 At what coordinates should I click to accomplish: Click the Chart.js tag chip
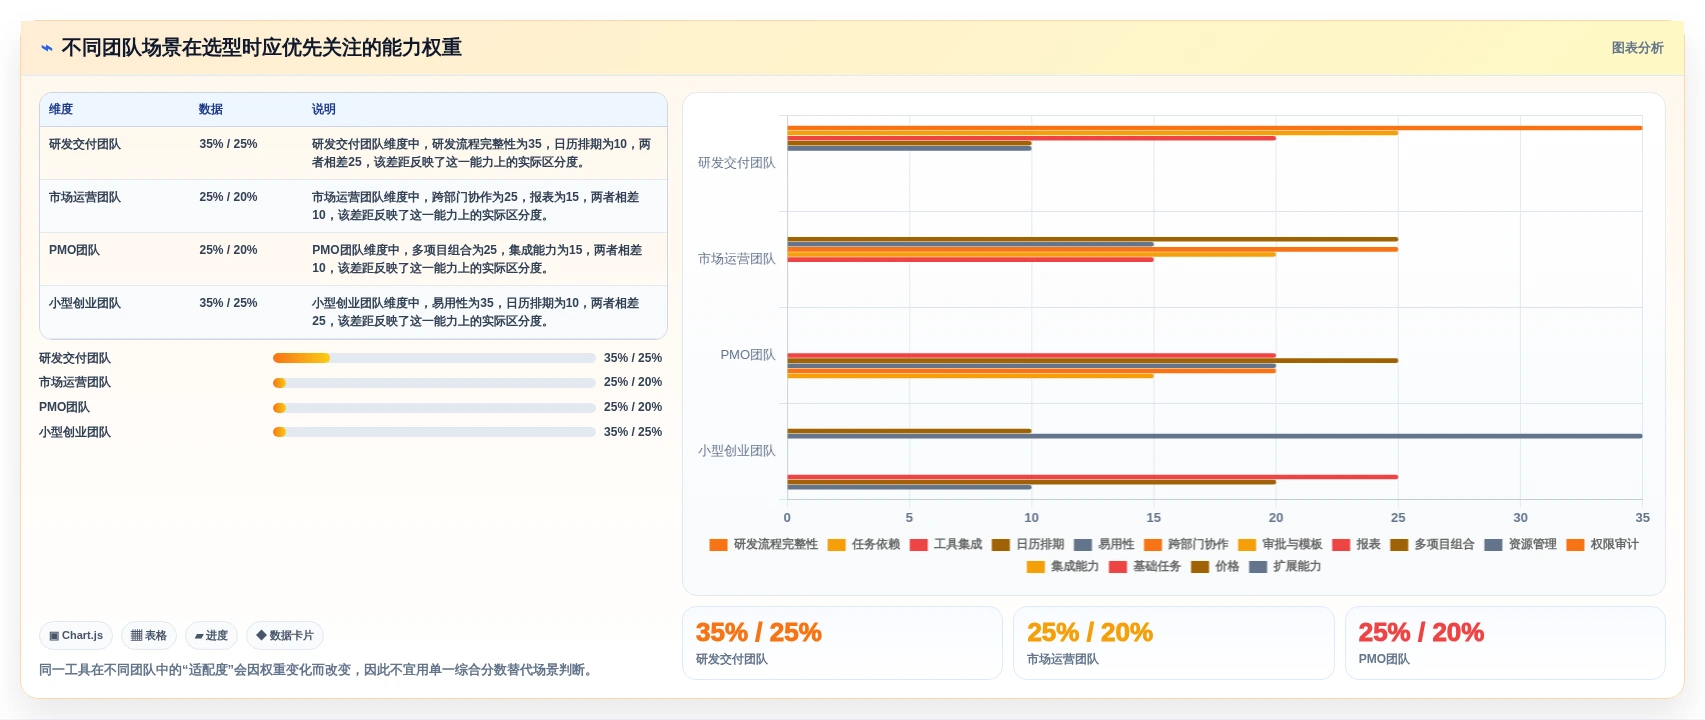tap(76, 635)
